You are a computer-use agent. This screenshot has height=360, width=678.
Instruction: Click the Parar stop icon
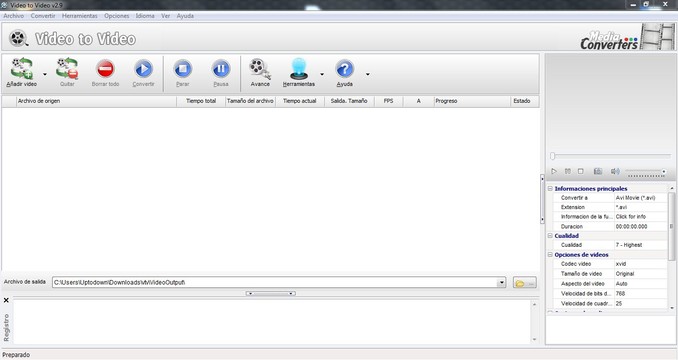point(182,68)
